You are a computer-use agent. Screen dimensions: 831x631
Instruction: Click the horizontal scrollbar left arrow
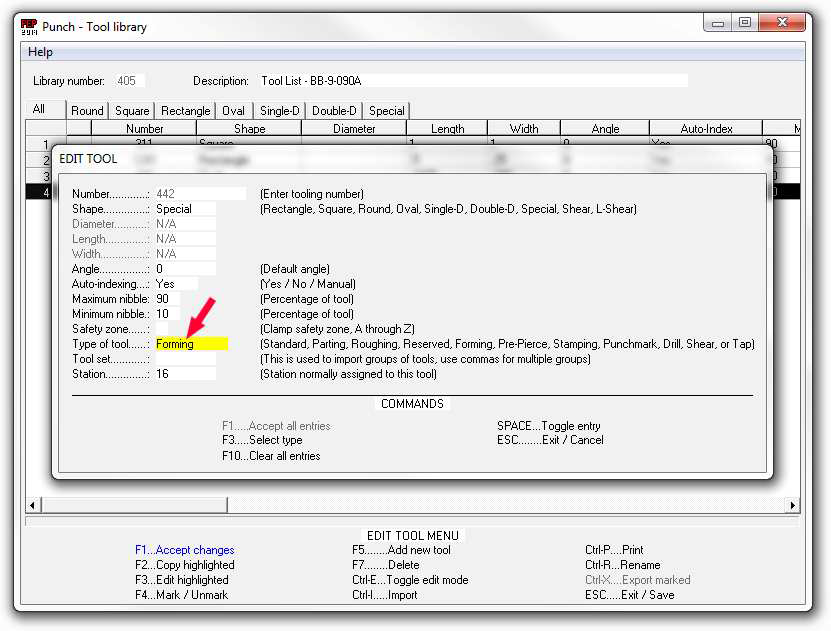[33, 505]
